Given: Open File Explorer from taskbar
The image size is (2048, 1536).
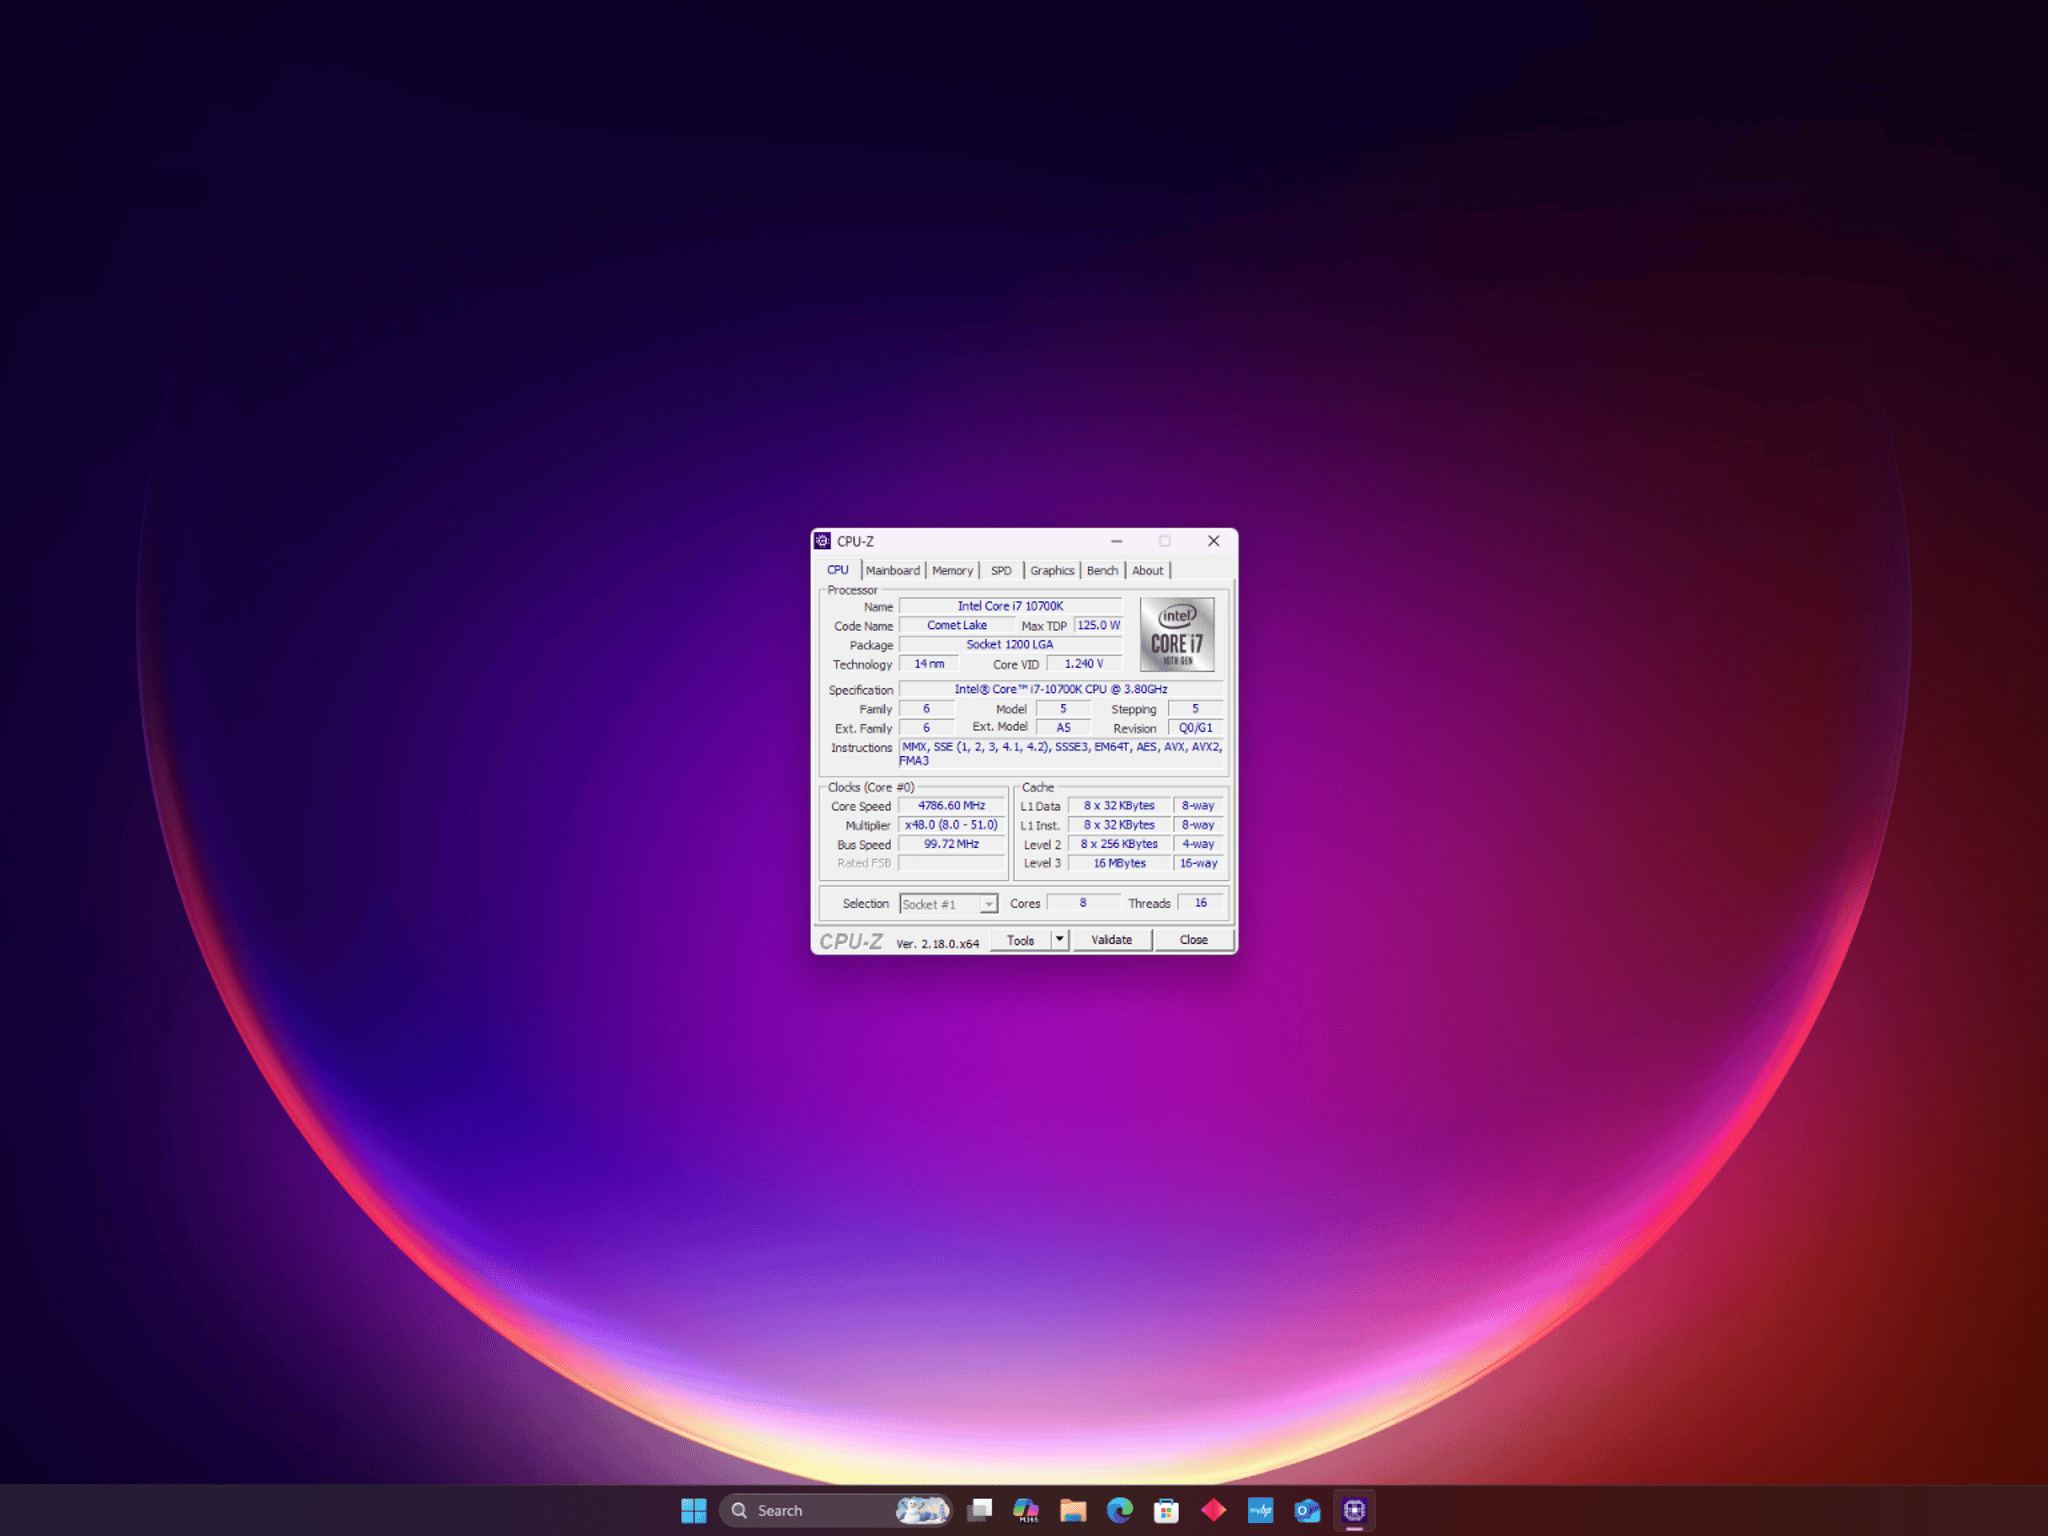Looking at the screenshot, I should point(1073,1510).
